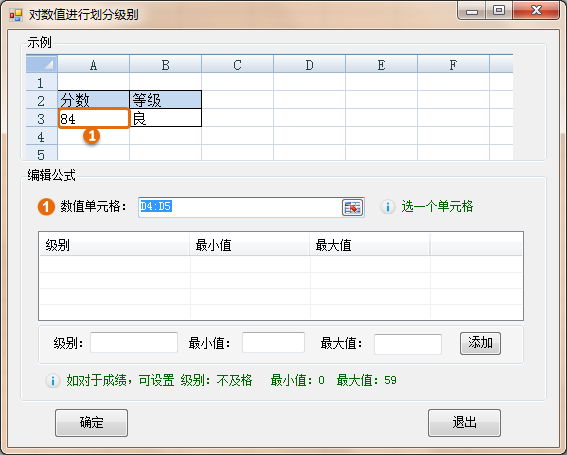Screen dimensions: 567x455
Task: Click the info icon beside 选一个单元格
Action: point(388,207)
